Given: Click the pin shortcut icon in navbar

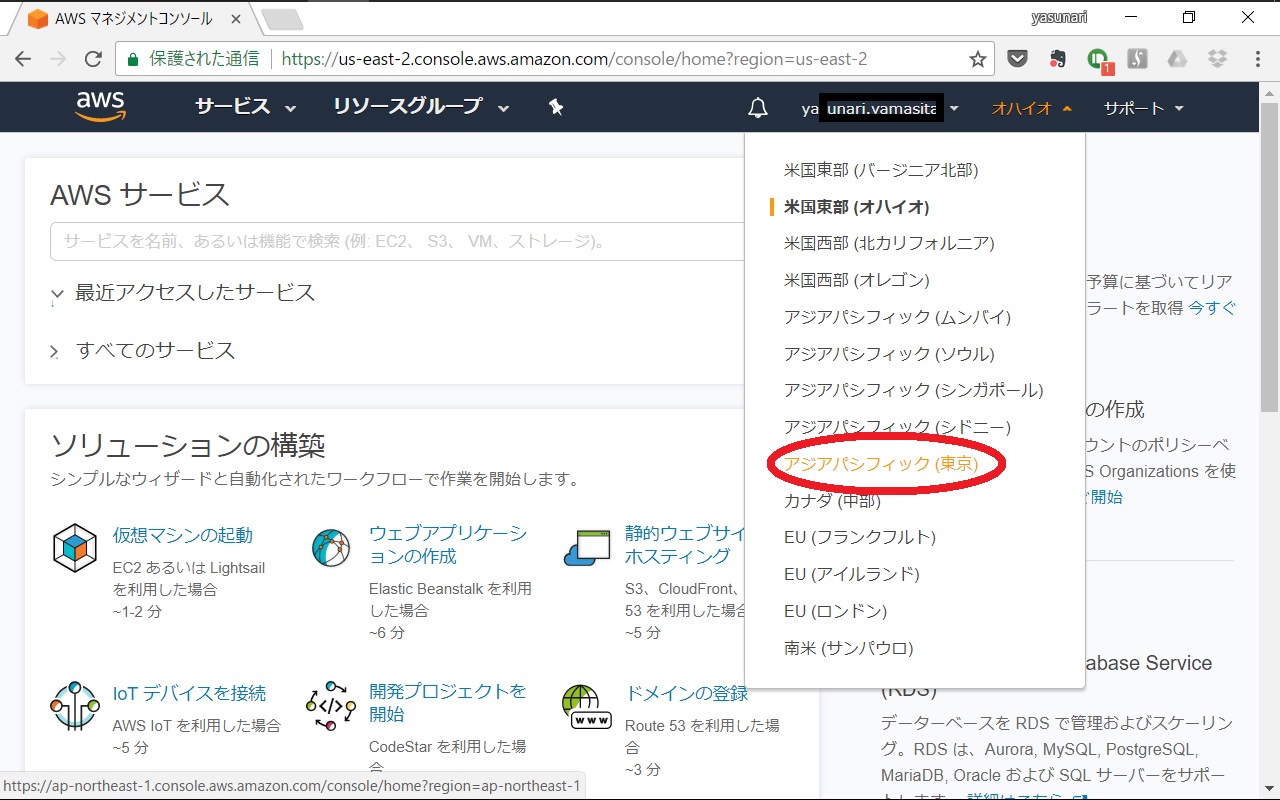Looking at the screenshot, I should coord(556,107).
